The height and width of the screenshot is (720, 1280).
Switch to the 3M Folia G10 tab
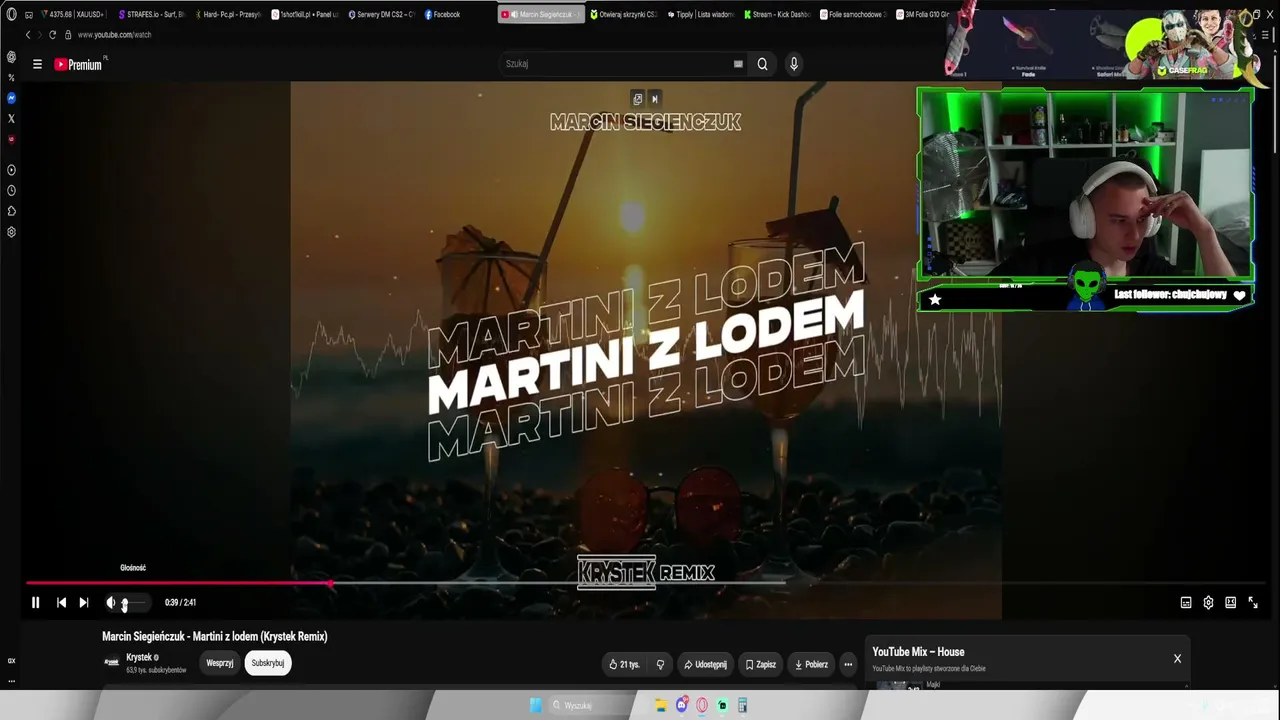pyautogui.click(x=922, y=15)
